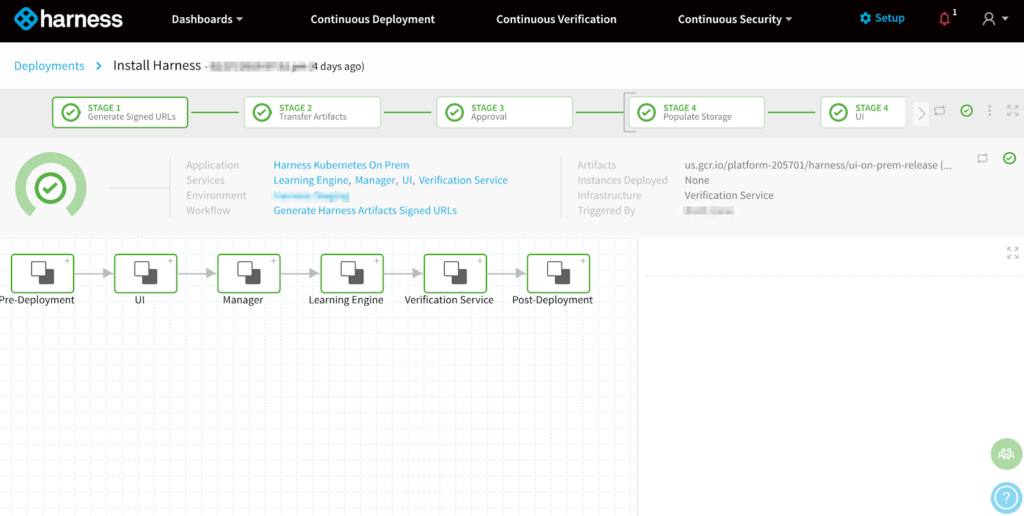Click the large green success status circle
This screenshot has height=516, width=1024.
click(50, 187)
